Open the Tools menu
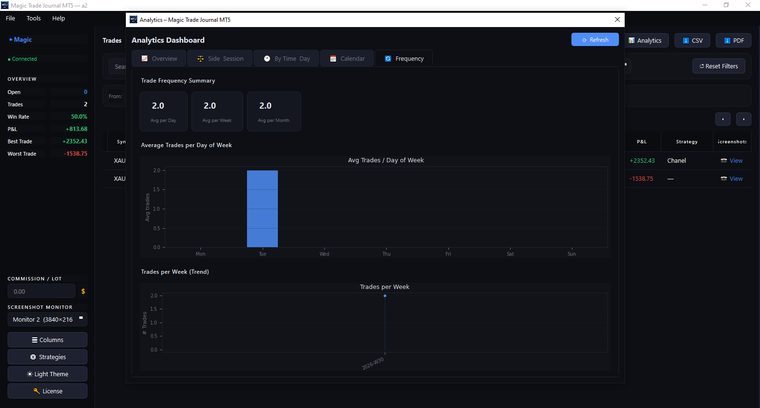The width and height of the screenshot is (760, 408). 33,18
